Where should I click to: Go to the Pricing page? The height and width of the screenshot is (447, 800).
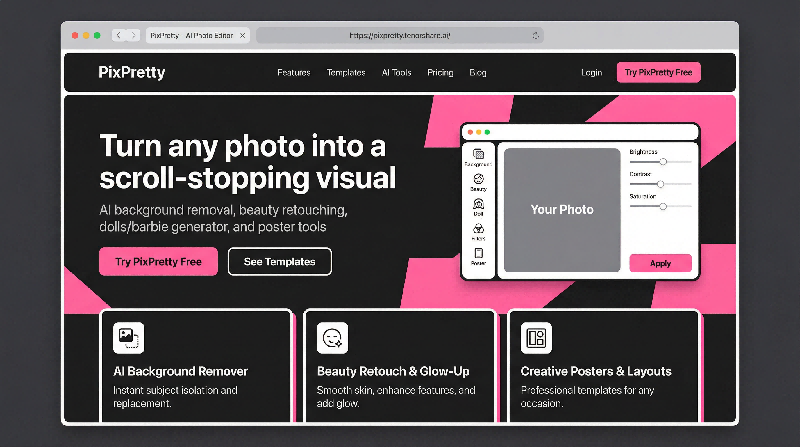coord(440,72)
